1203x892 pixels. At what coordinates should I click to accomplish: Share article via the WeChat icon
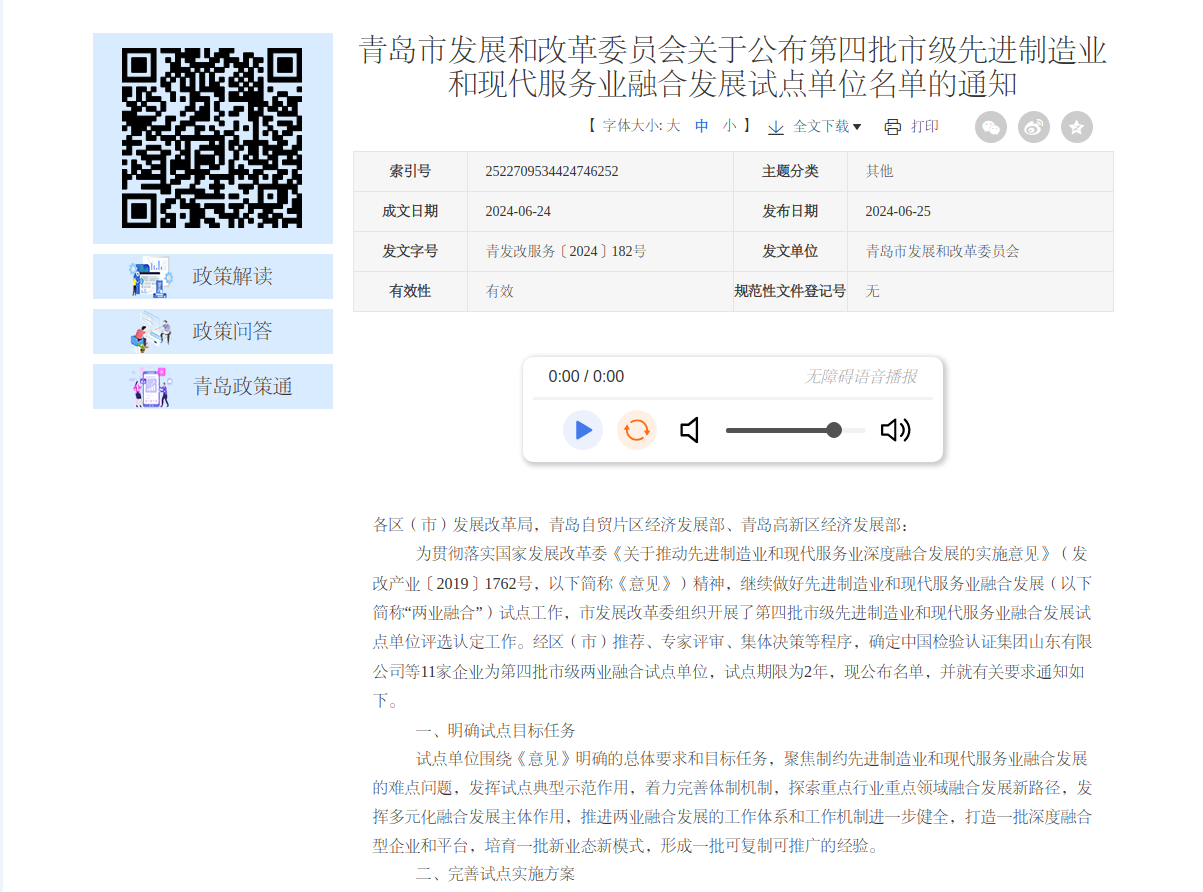(991, 127)
